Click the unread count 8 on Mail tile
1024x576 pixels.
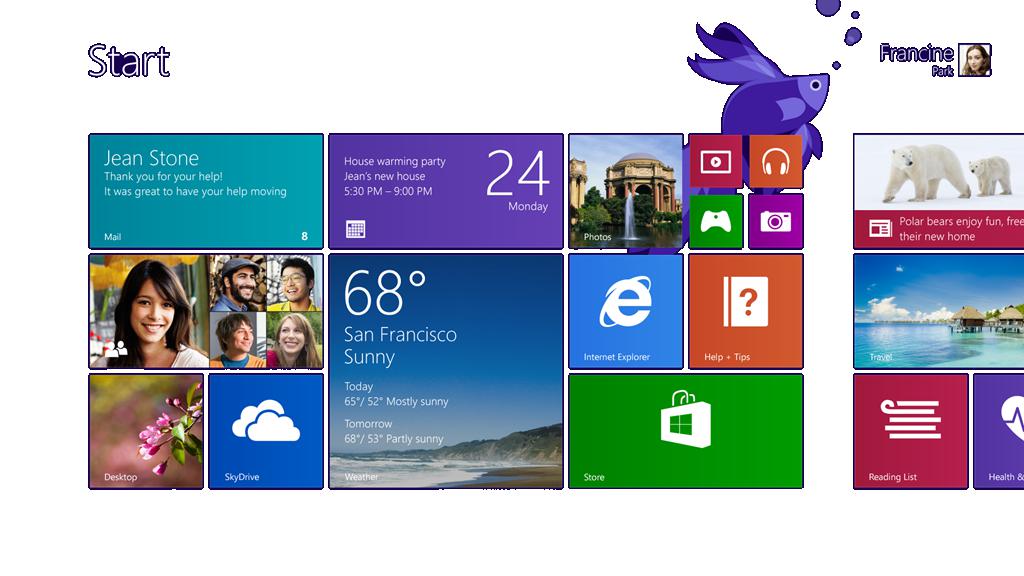pyautogui.click(x=304, y=236)
